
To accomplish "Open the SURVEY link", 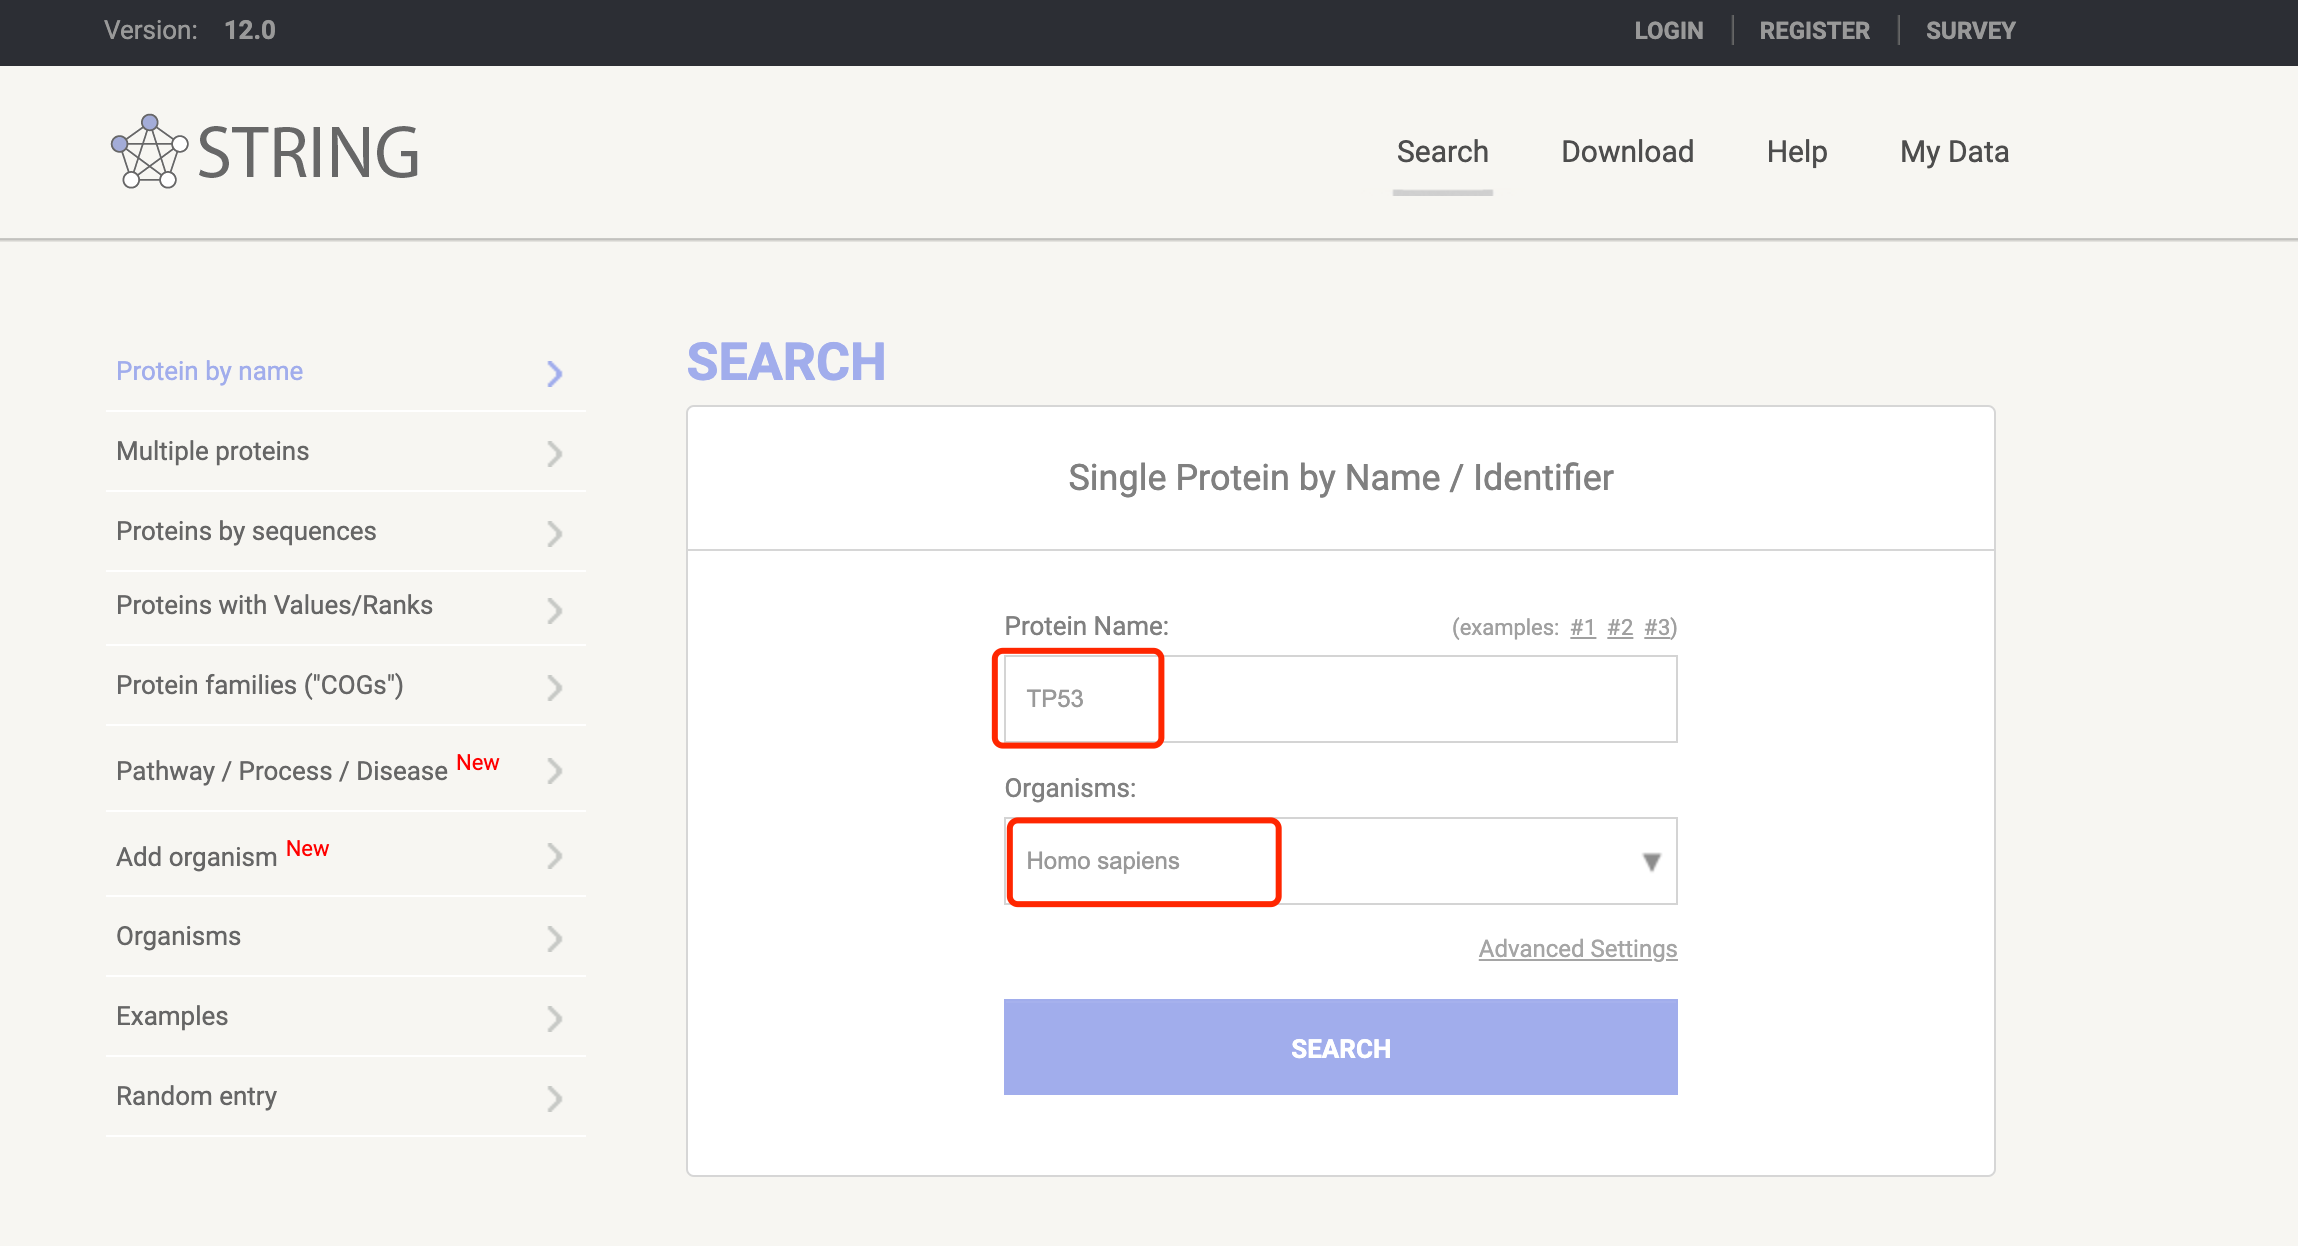I will click(x=1970, y=31).
